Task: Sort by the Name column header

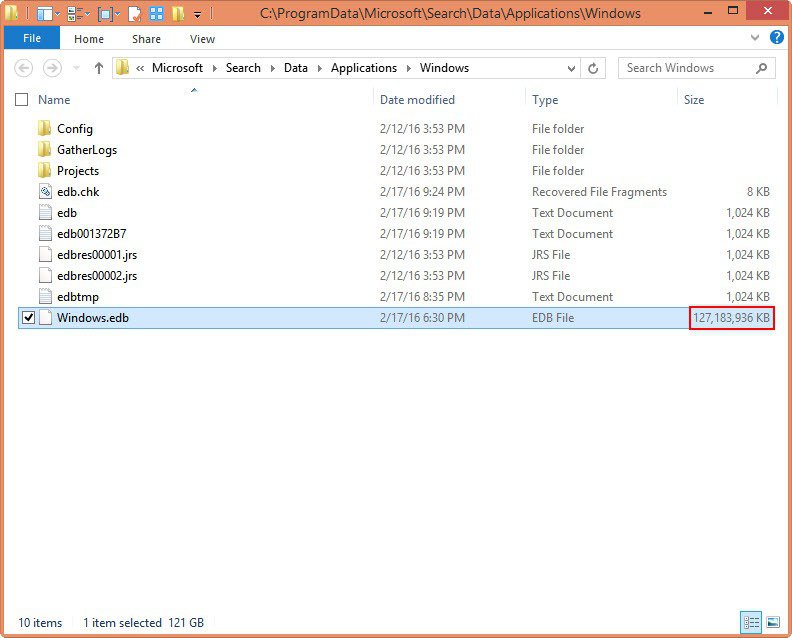Action: point(54,100)
